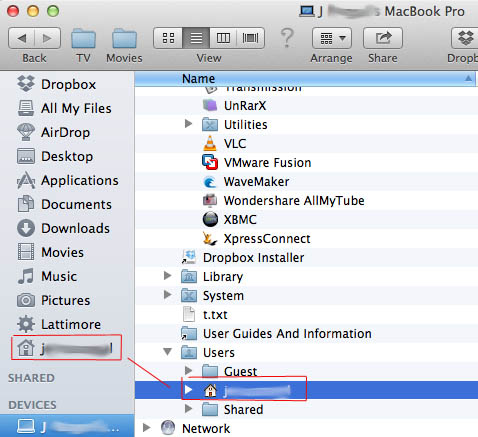The width and height of the screenshot is (478, 437).
Task: Click the Share toolbar button
Action: pos(383,38)
